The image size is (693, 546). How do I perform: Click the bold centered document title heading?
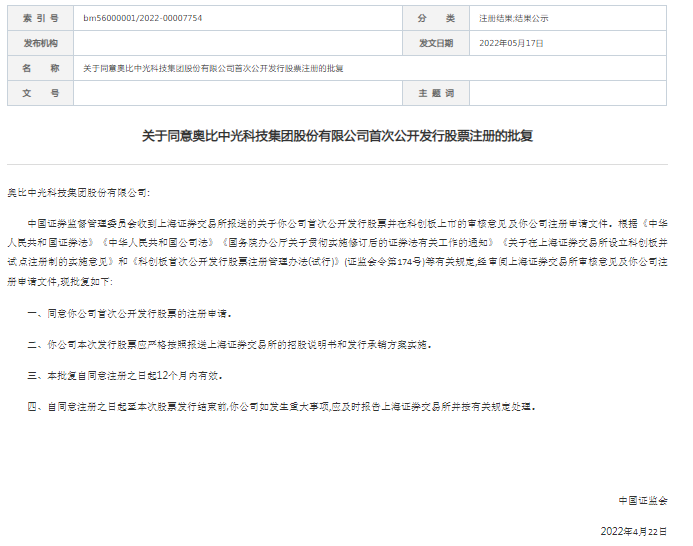[337, 136]
